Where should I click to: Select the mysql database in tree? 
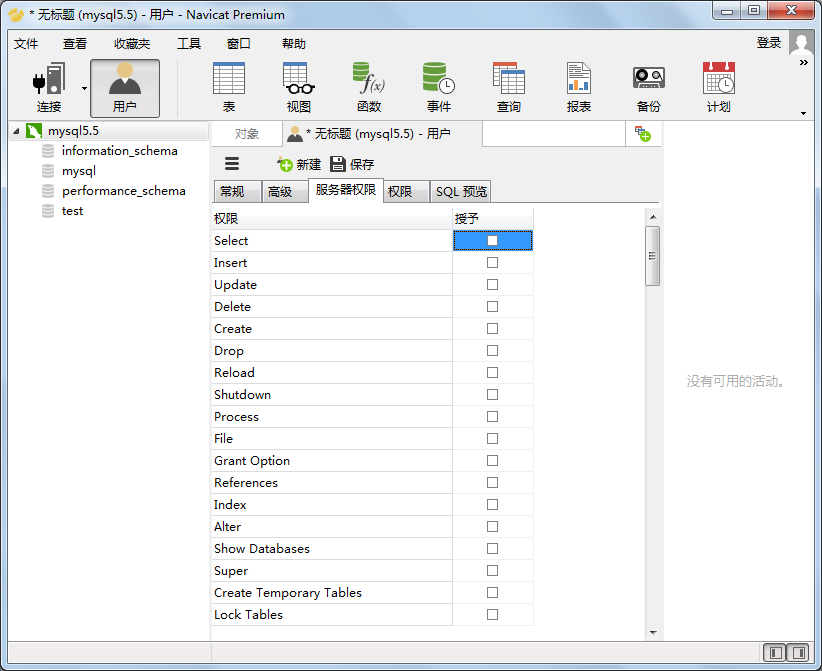click(x=79, y=171)
